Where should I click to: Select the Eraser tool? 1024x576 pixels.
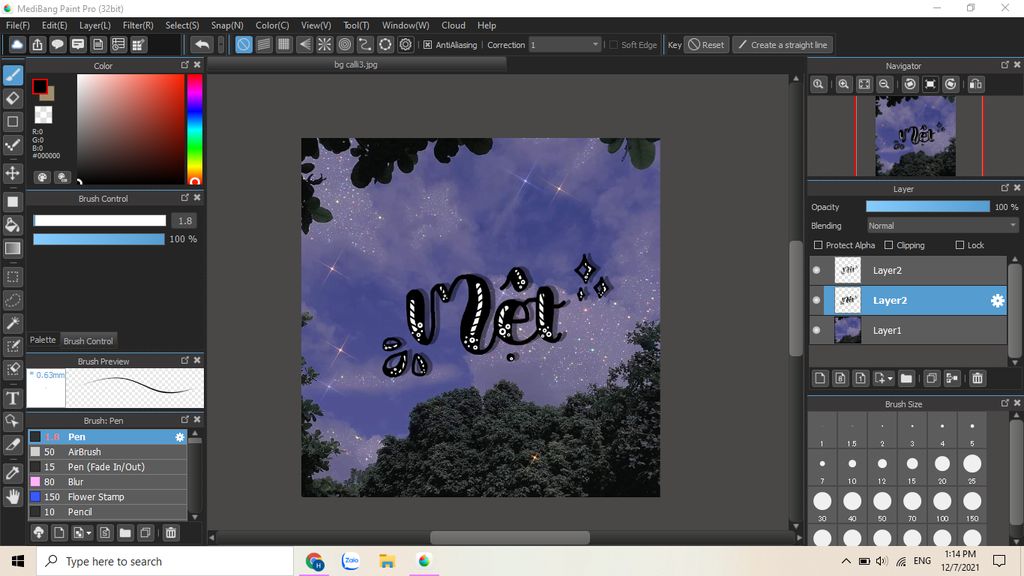click(12, 99)
